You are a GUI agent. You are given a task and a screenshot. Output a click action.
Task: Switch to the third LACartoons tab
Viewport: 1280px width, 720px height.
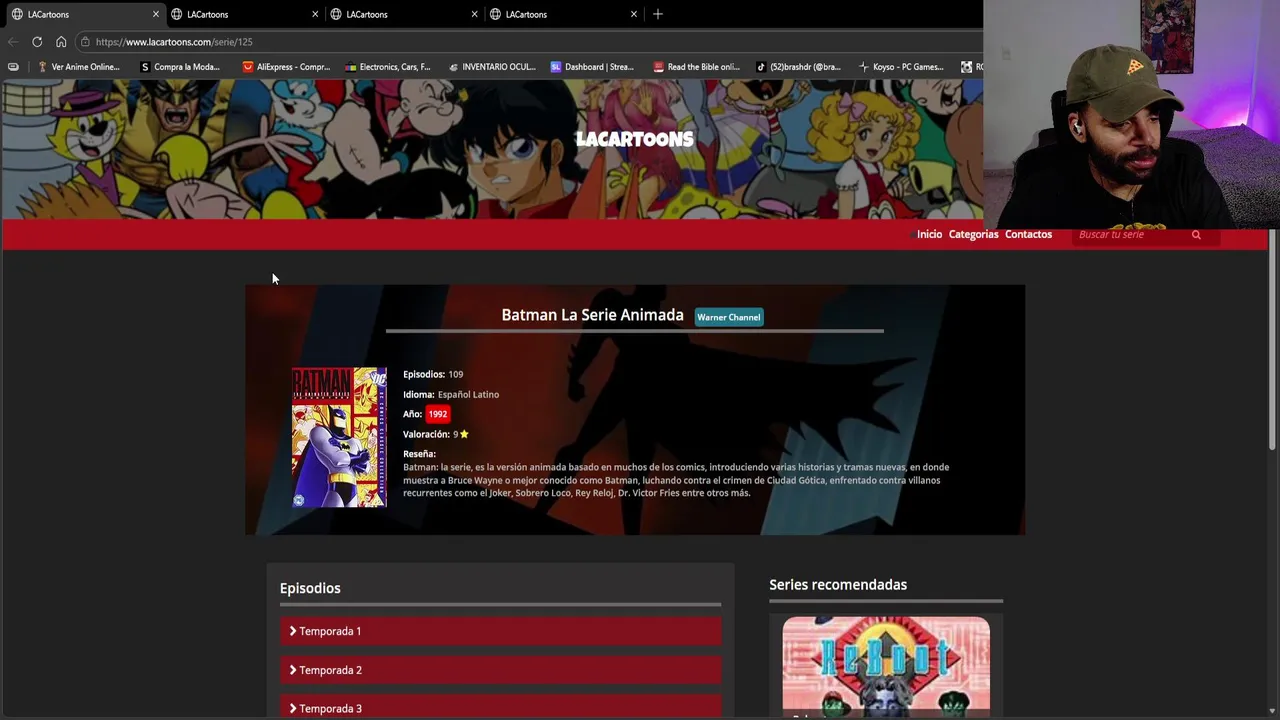[x=402, y=14]
